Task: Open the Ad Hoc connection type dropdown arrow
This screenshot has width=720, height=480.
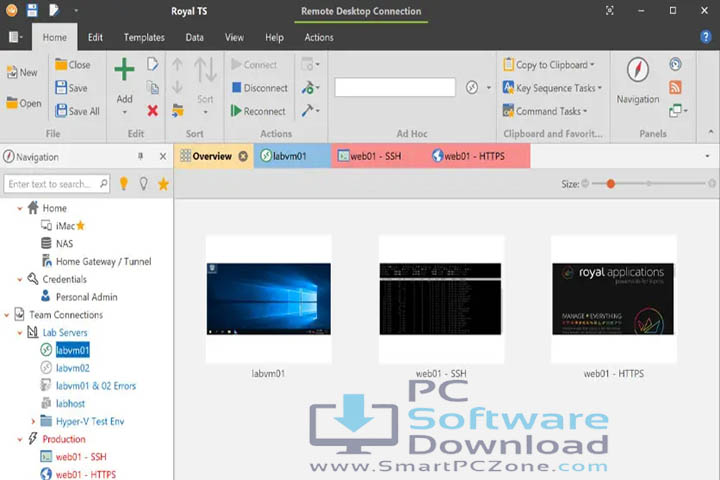Action: pos(489,87)
